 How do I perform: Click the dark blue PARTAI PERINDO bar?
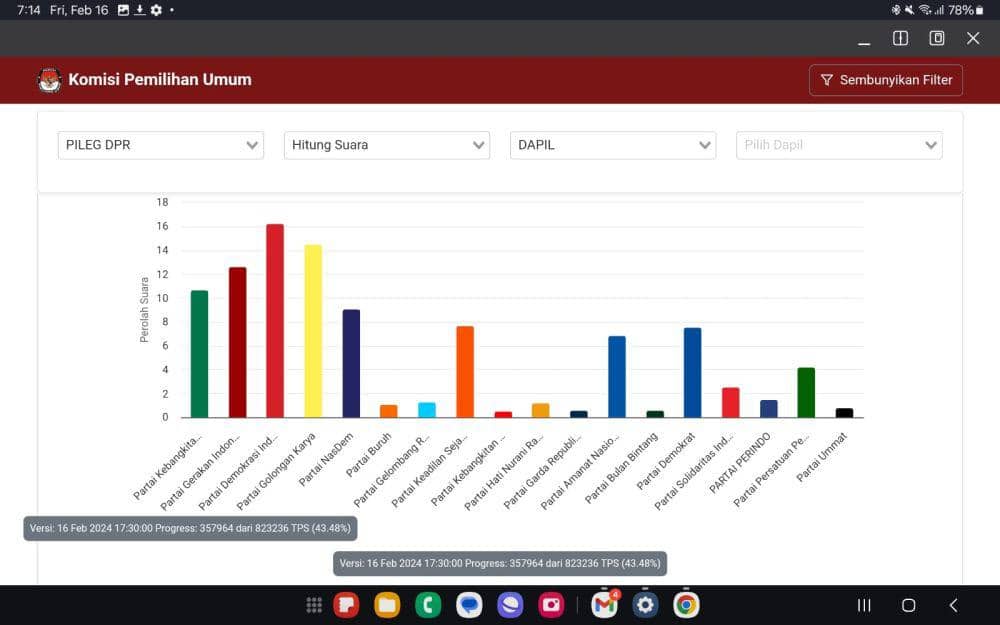[x=768, y=409]
